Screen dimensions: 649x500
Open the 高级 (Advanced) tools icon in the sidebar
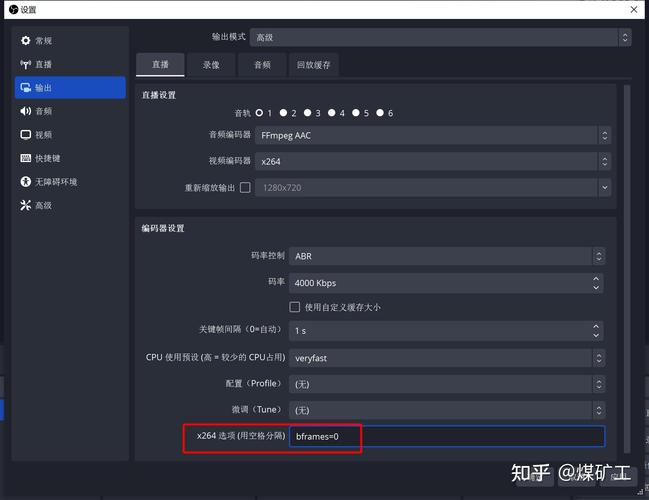click(x=26, y=205)
